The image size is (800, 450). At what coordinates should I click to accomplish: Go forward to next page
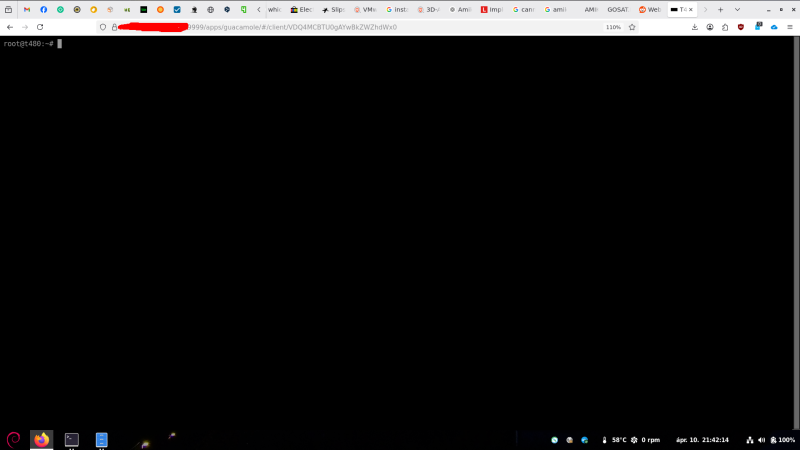[25, 27]
